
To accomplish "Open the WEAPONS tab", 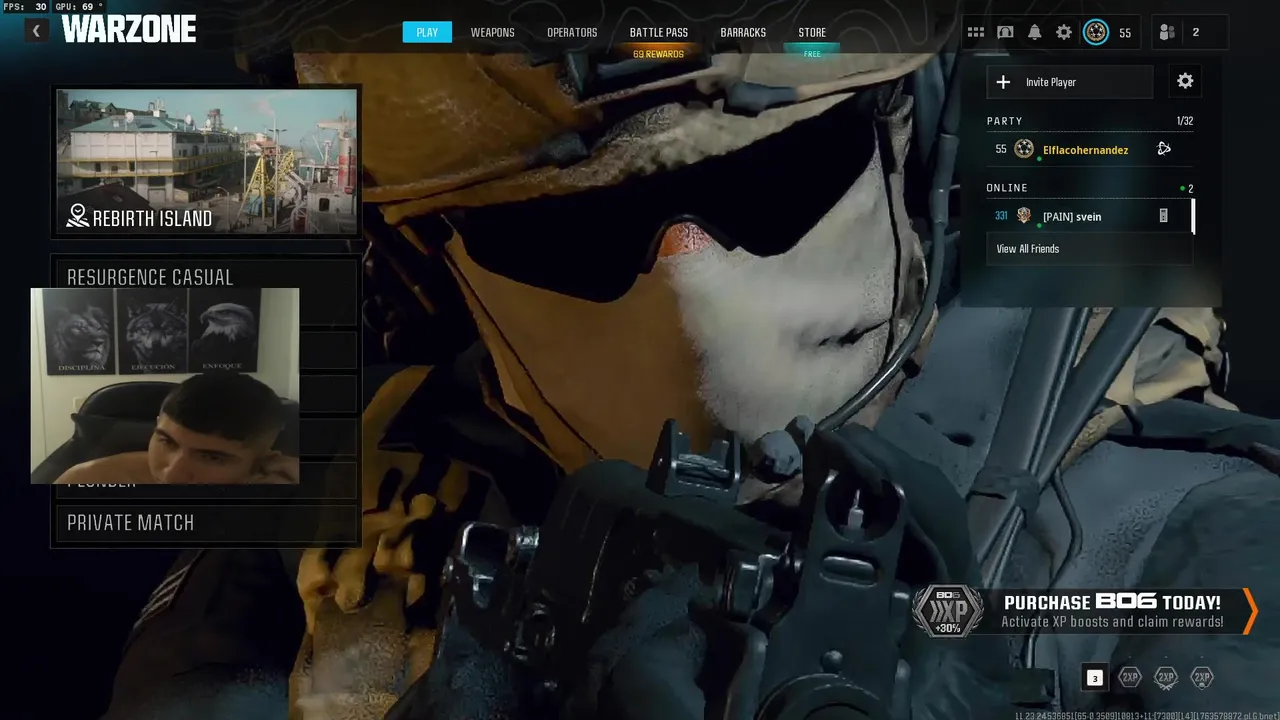I will pyautogui.click(x=493, y=33).
